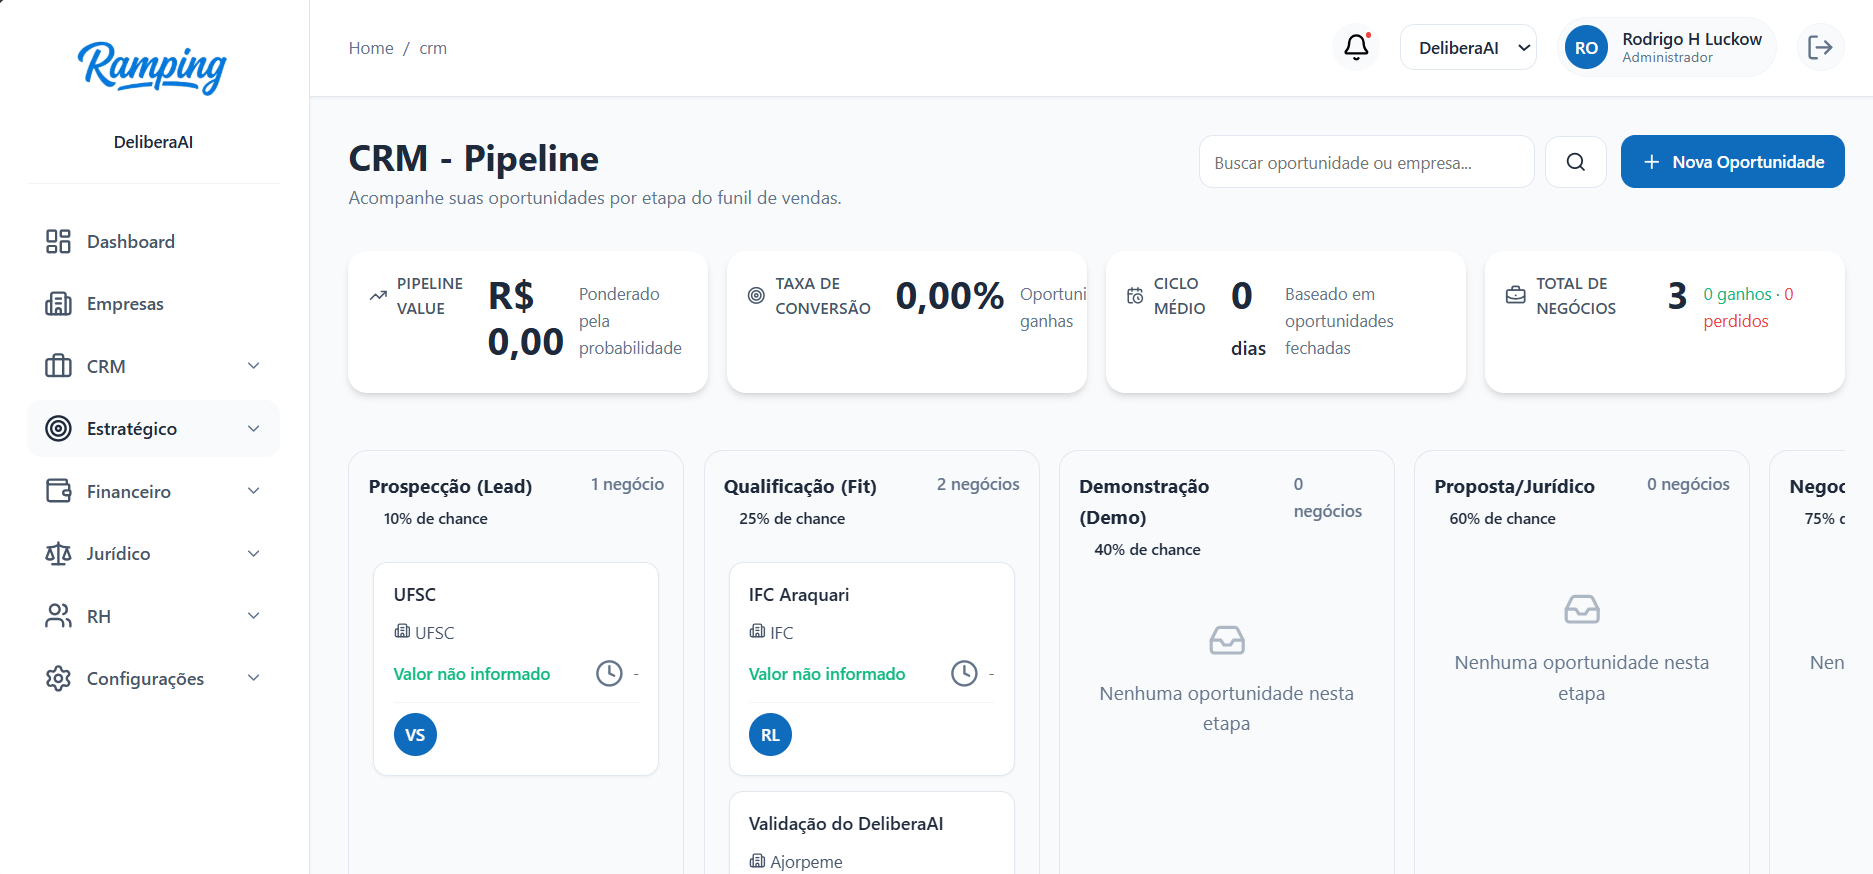Screen dimensions: 1873x874
Task: Click the Financeiro wallet icon
Action: coord(58,491)
